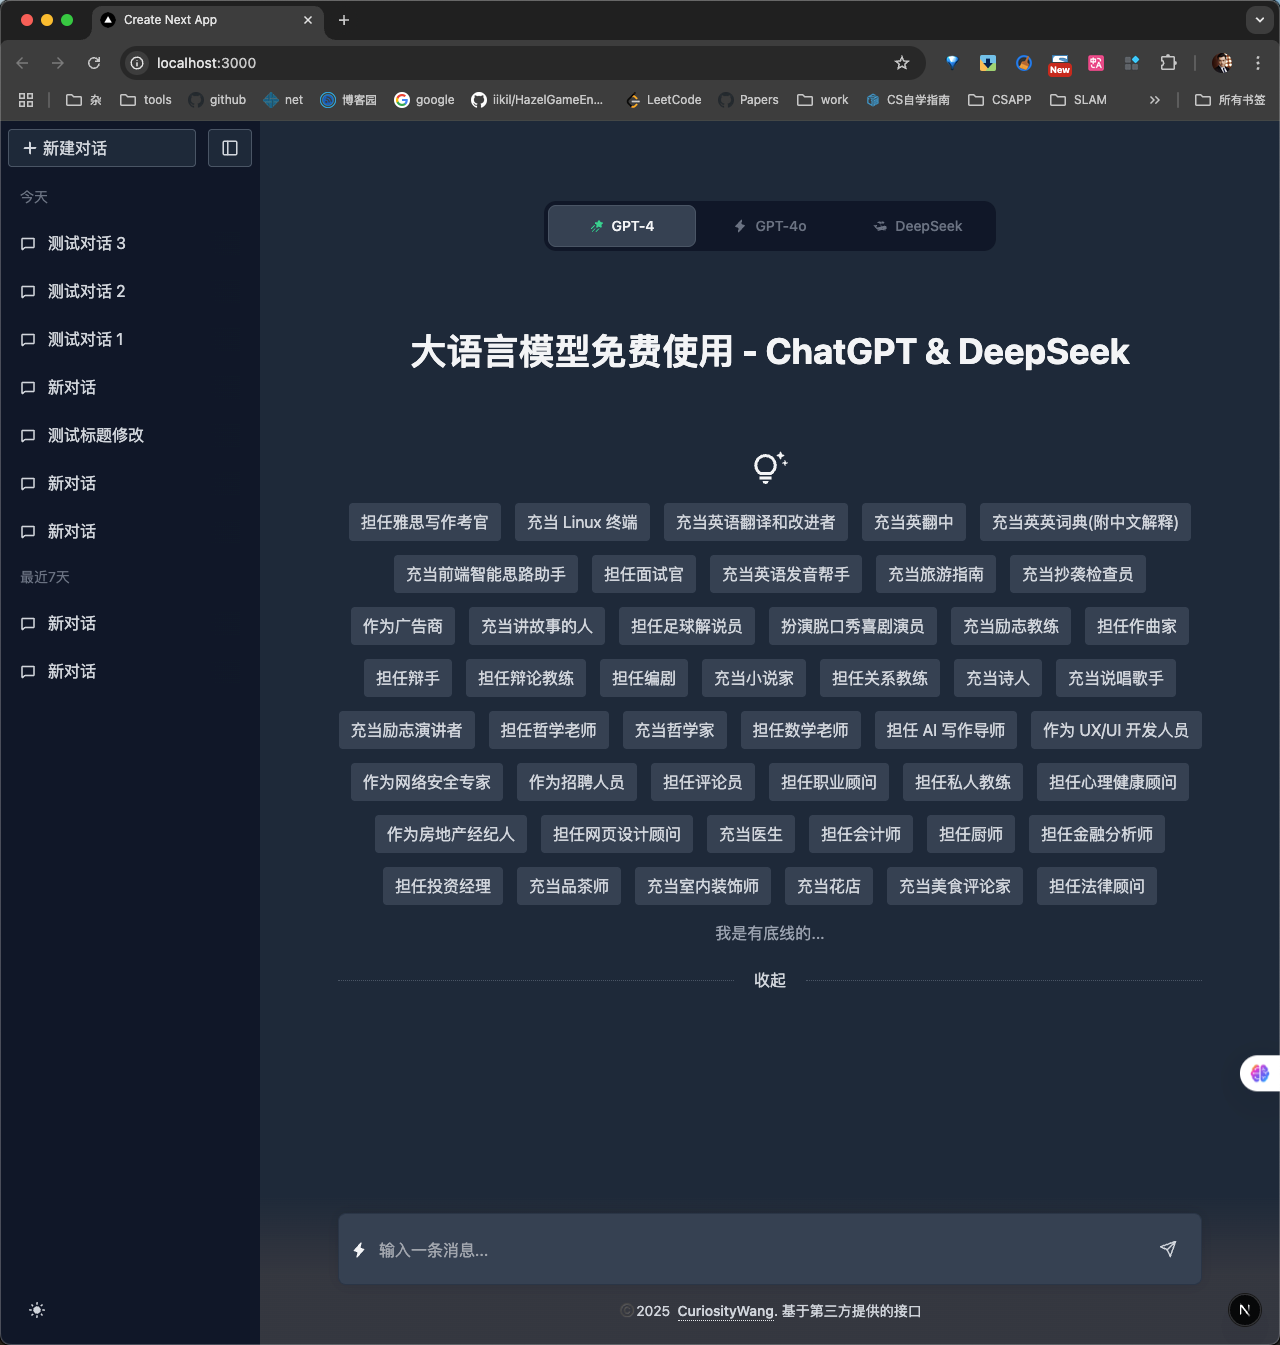
Task: Open a new browser tab
Action: click(344, 20)
